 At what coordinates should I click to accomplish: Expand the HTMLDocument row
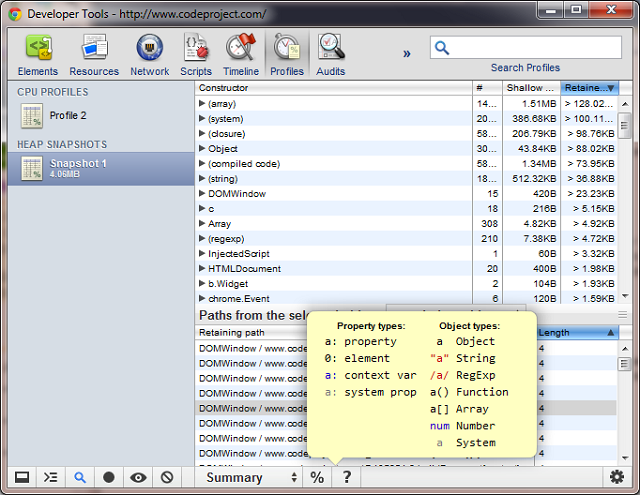coord(202,269)
